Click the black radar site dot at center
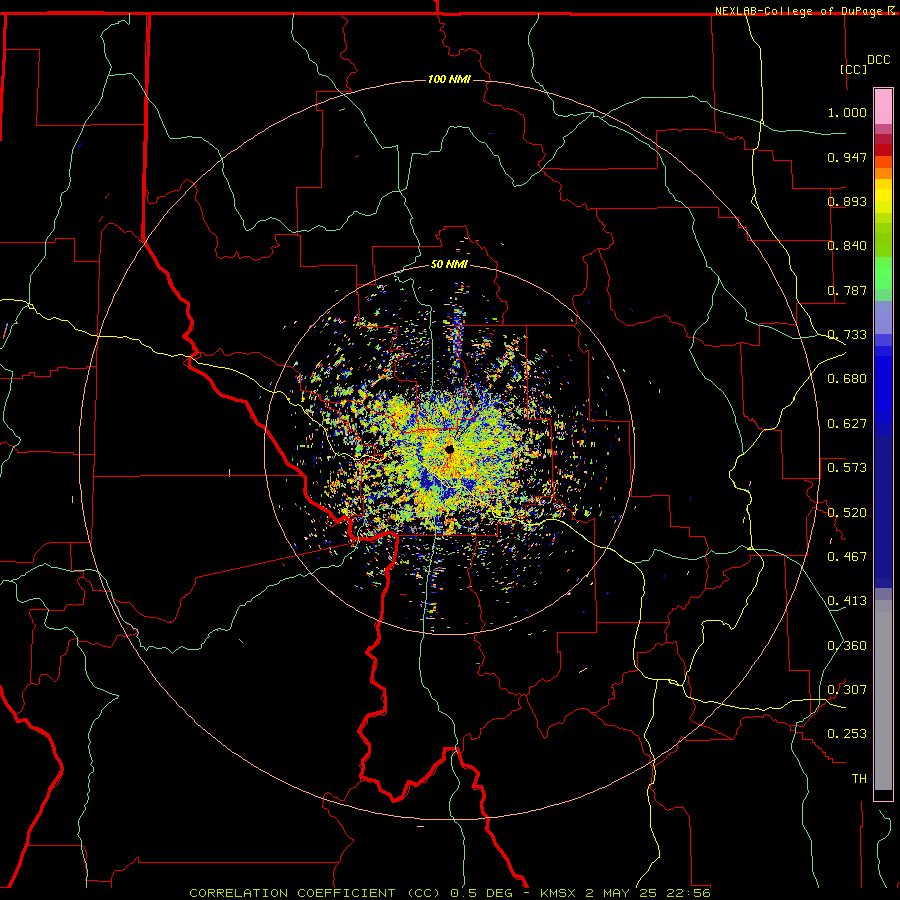The height and width of the screenshot is (900, 900). [x=450, y=450]
